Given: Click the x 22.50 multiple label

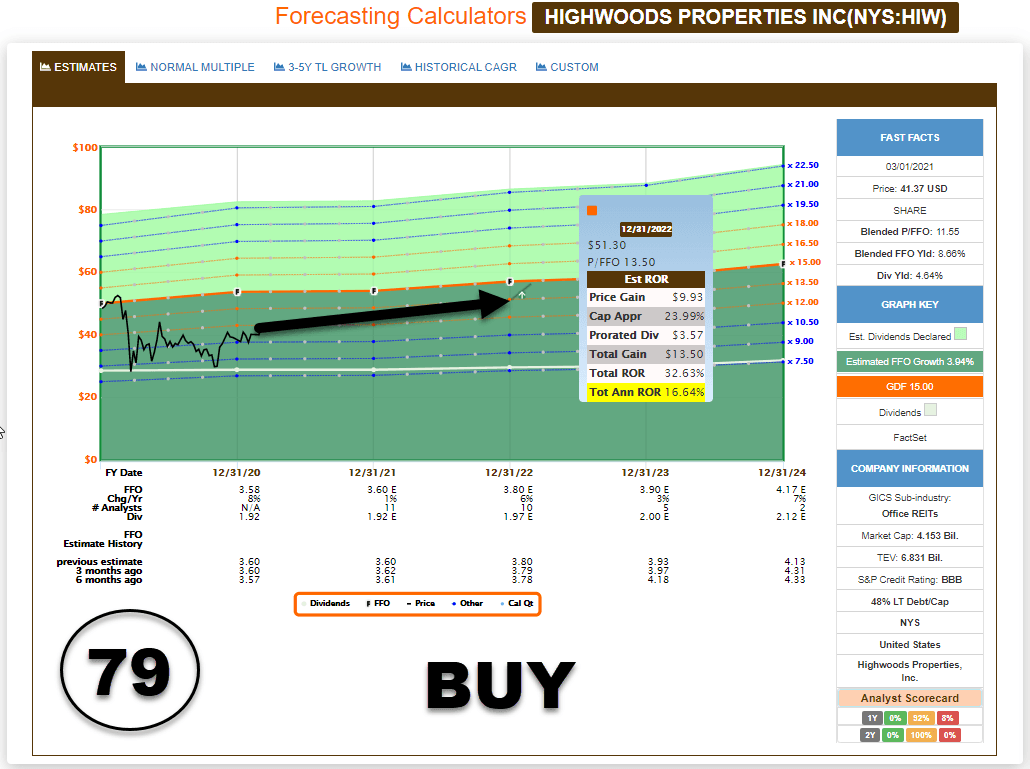Looking at the screenshot, I should tap(803, 165).
